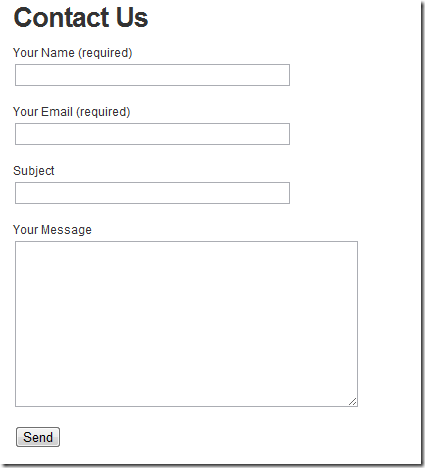Click "Your" in the Your Name label
This screenshot has width=425, height=468.
(x=25, y=53)
